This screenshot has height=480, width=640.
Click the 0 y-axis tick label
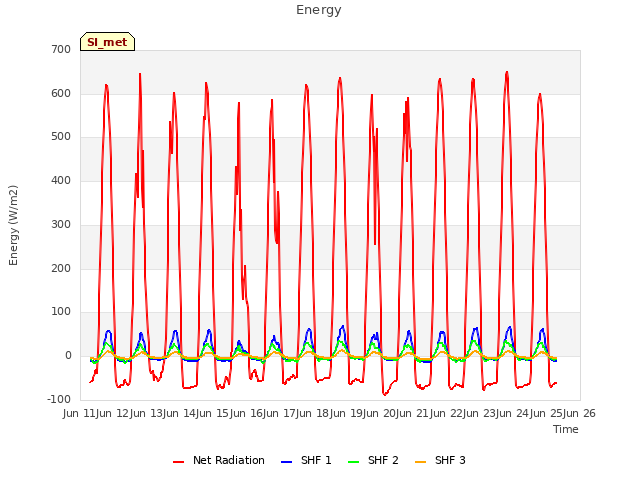[68, 356]
